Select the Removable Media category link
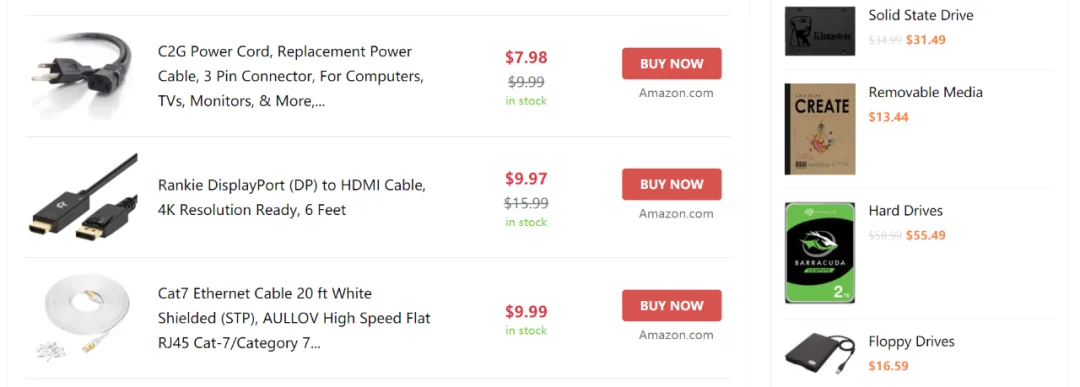 (925, 92)
